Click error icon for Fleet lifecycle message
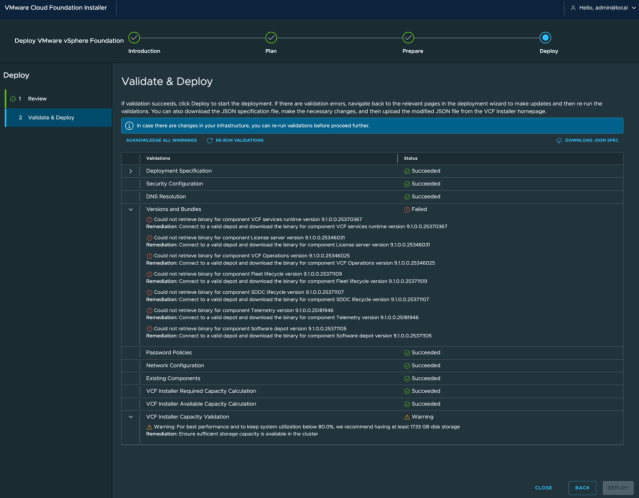The height and width of the screenshot is (498, 639). pos(149,274)
